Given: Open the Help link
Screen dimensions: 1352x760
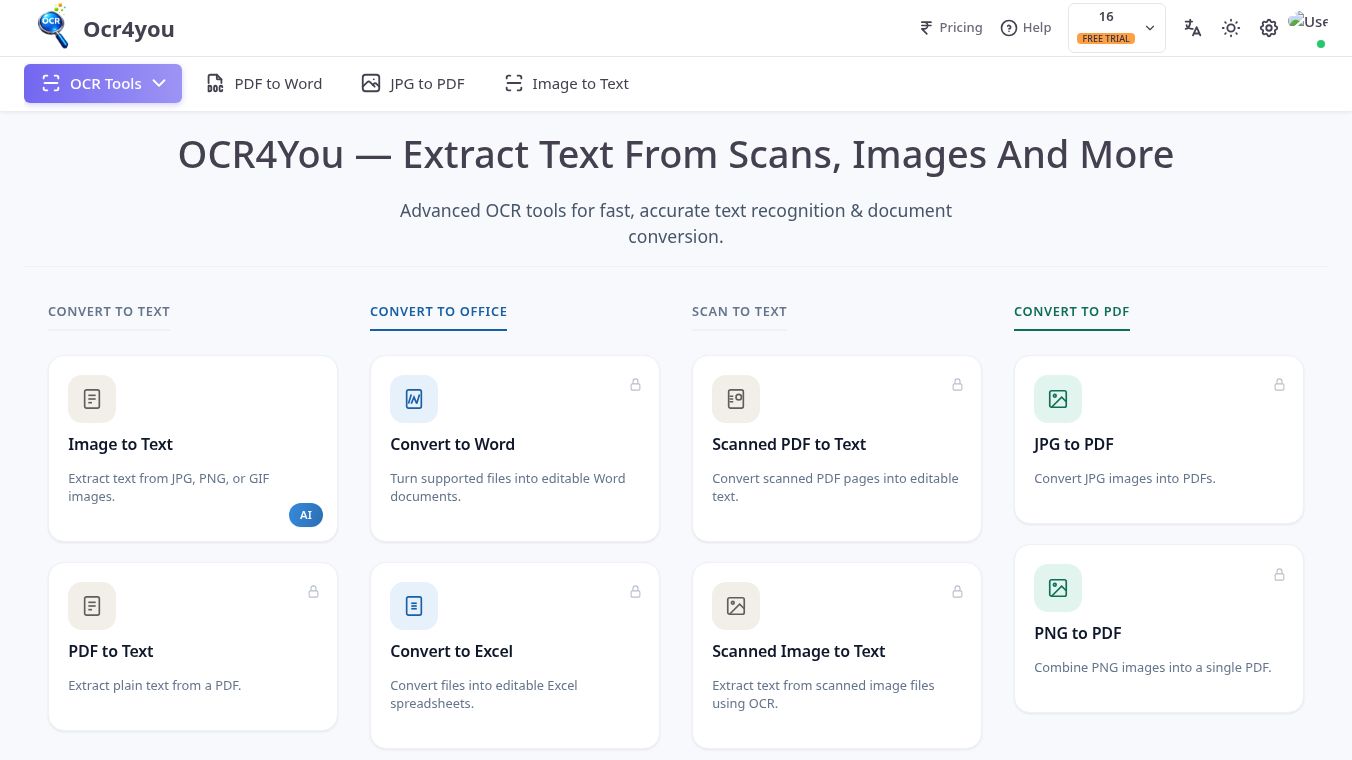Looking at the screenshot, I should tap(1026, 28).
